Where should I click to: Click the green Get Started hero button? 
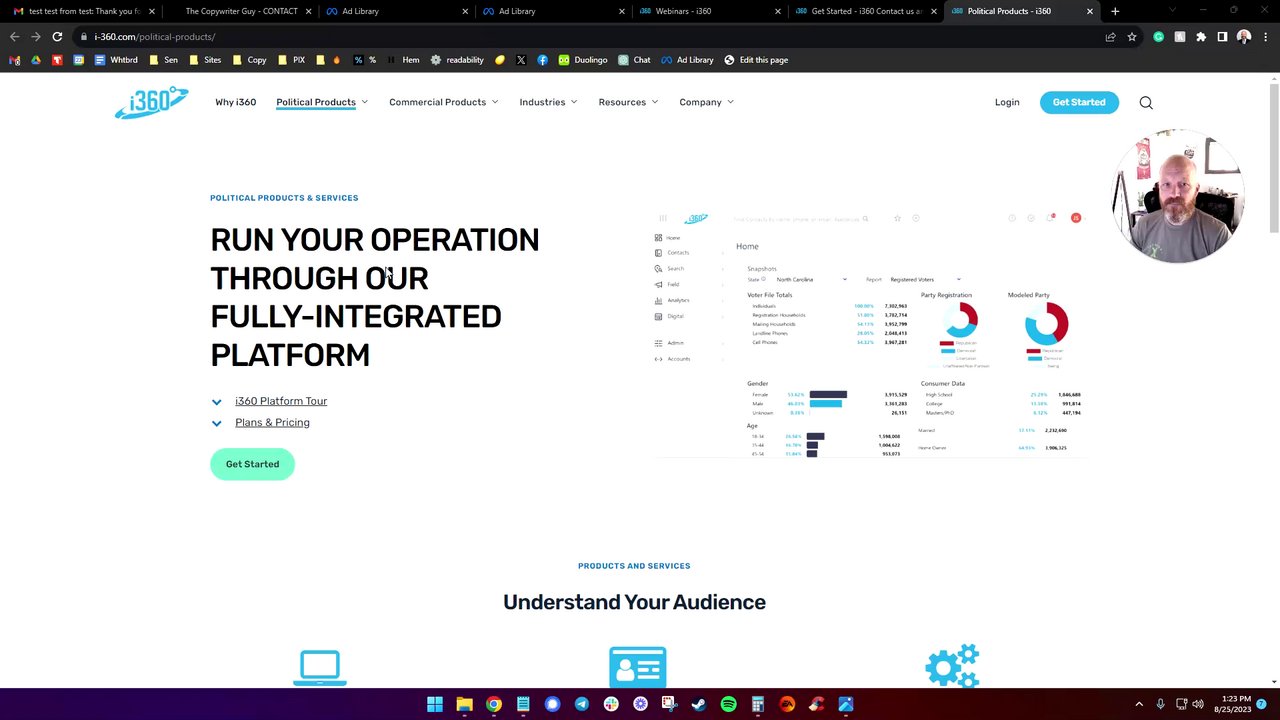click(x=252, y=464)
